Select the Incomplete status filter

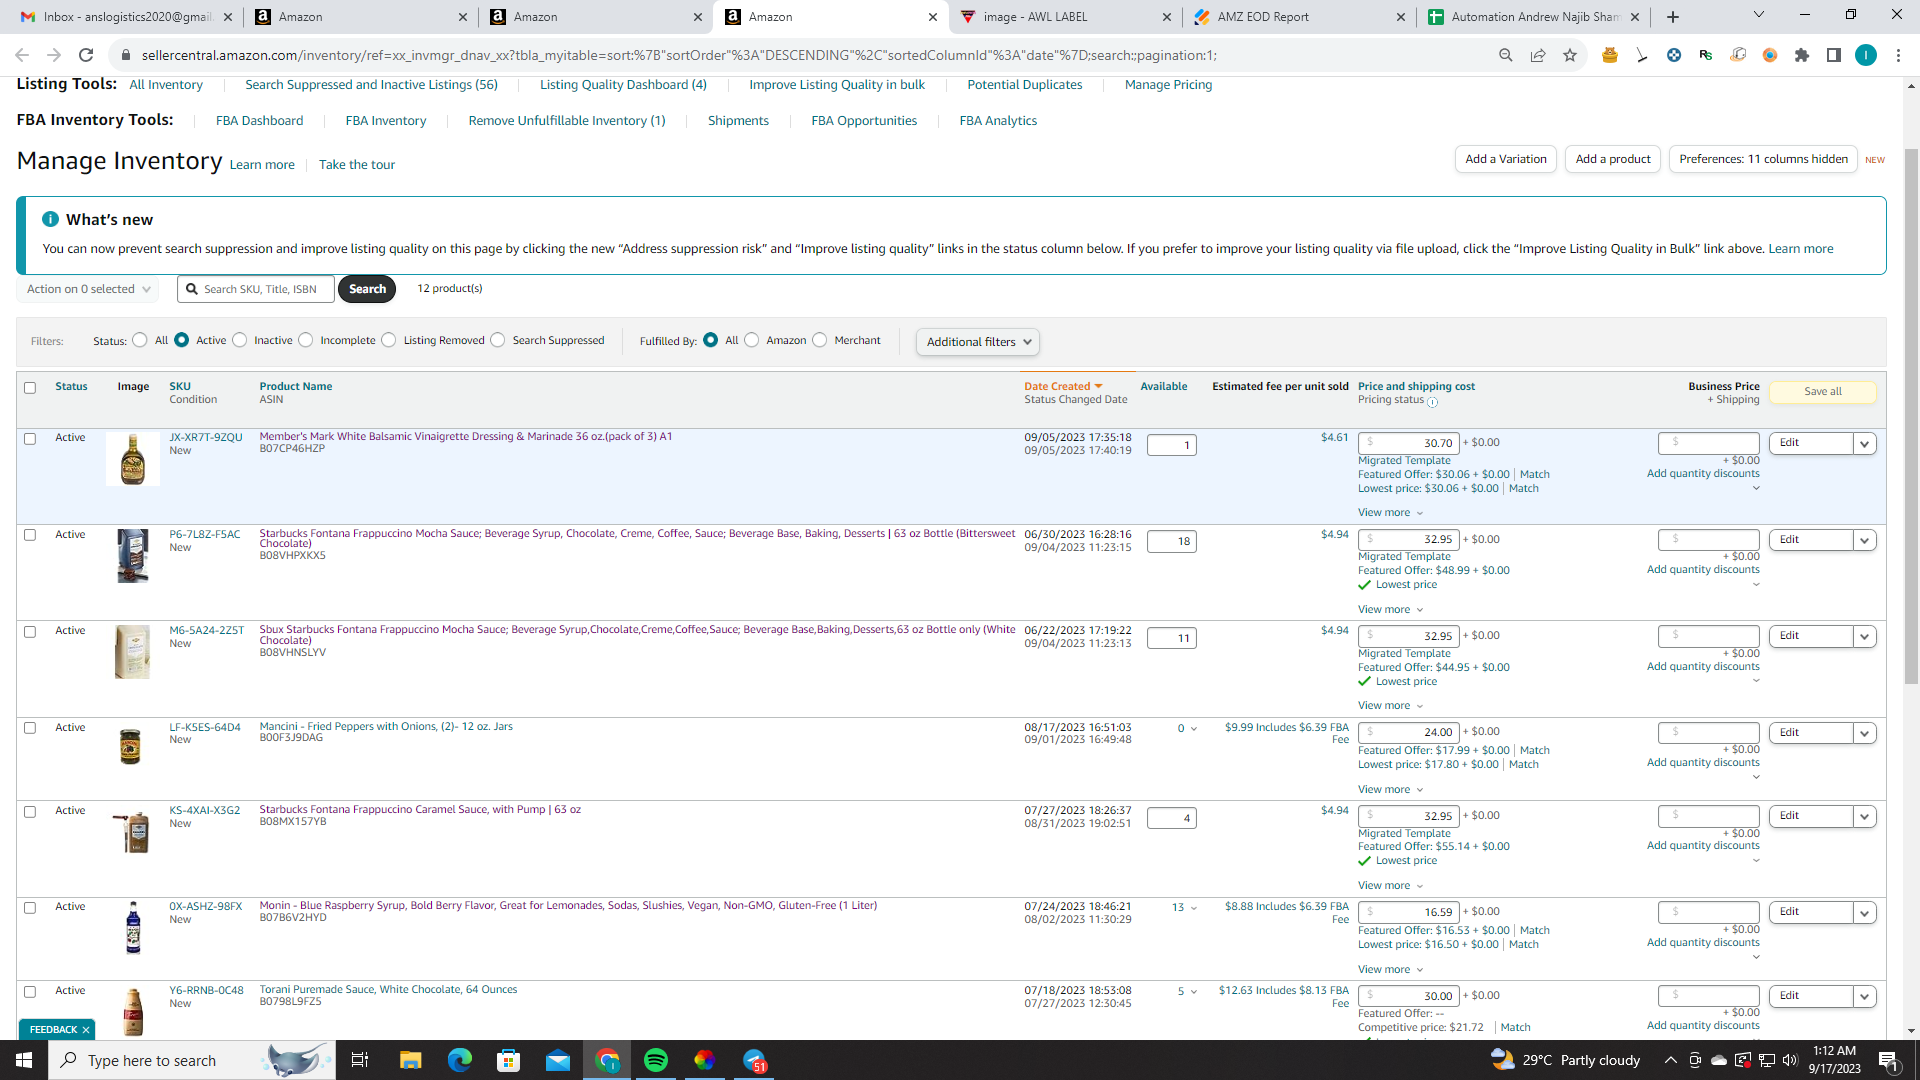coord(306,340)
